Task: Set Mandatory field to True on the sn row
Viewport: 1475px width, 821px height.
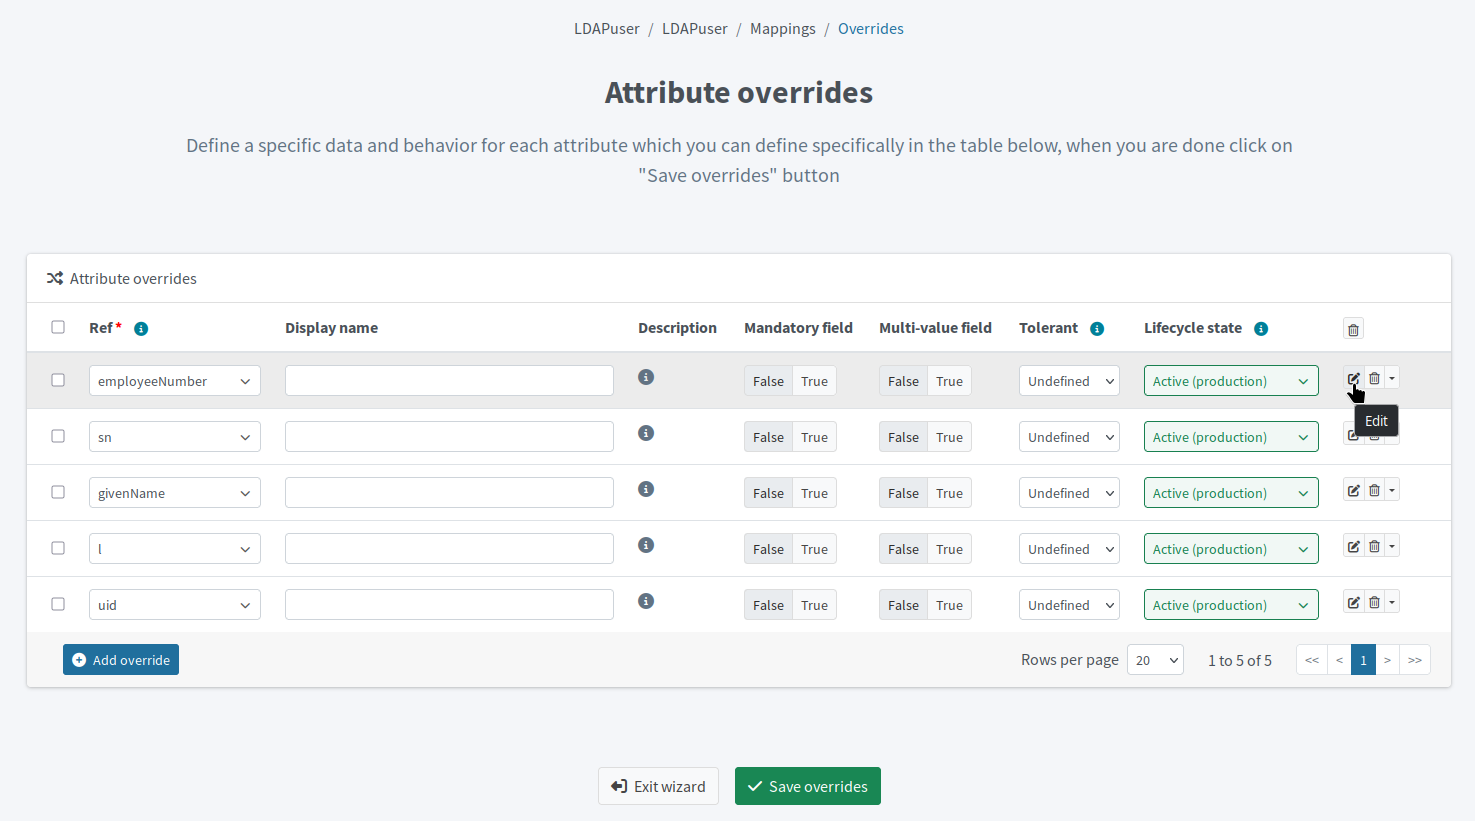Action: pyautogui.click(x=813, y=436)
